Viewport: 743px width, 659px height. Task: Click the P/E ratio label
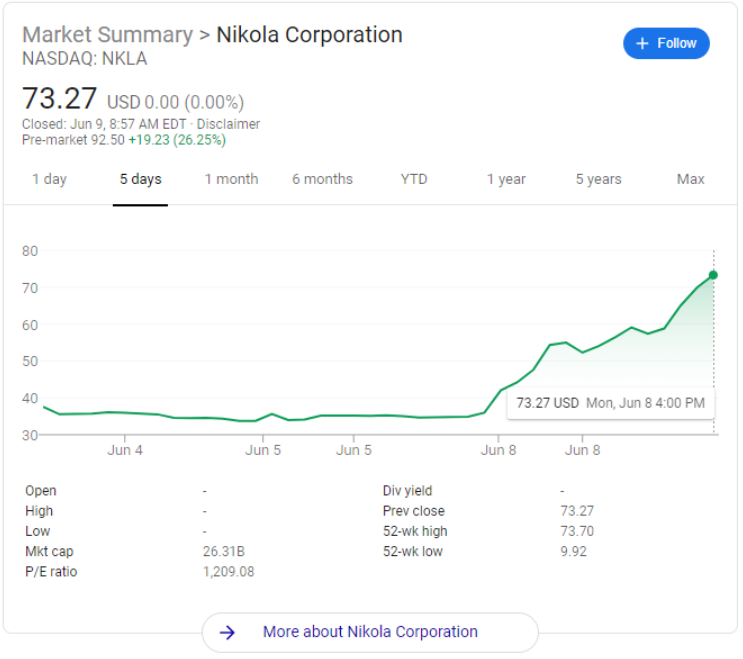[x=51, y=572]
